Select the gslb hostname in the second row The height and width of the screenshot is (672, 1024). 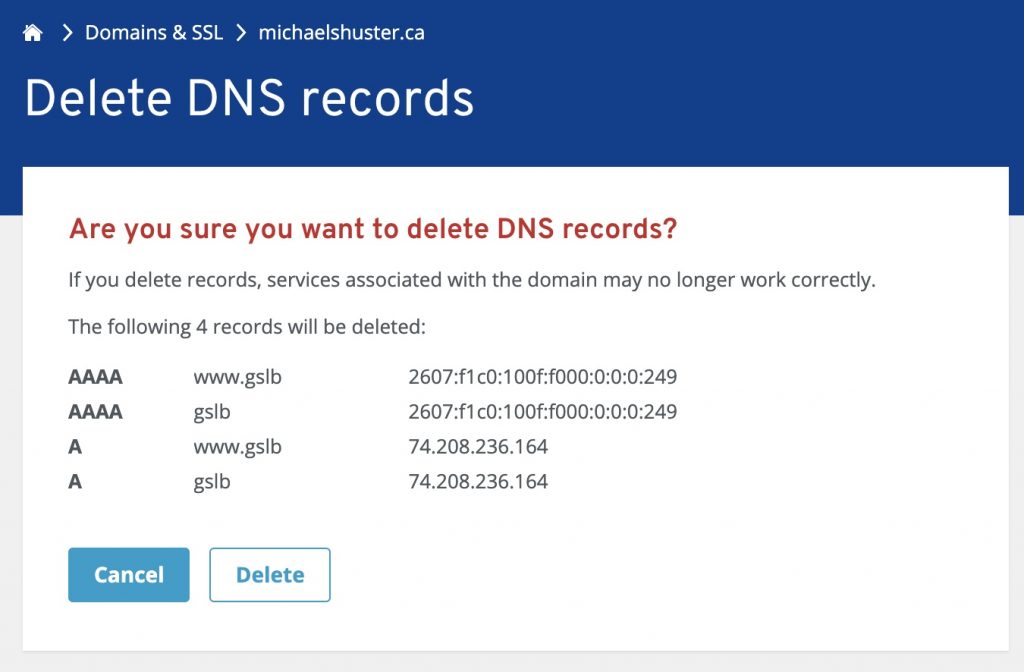[x=212, y=412]
